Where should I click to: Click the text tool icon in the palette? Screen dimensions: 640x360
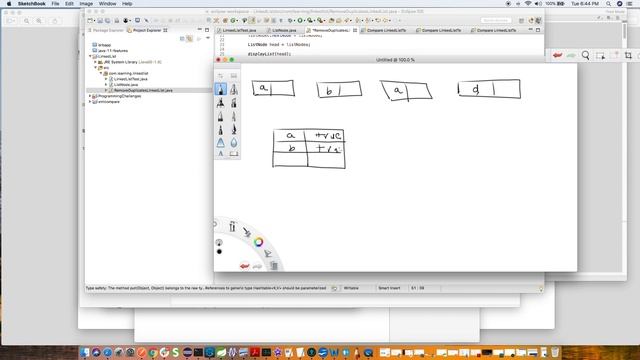click(x=220, y=154)
